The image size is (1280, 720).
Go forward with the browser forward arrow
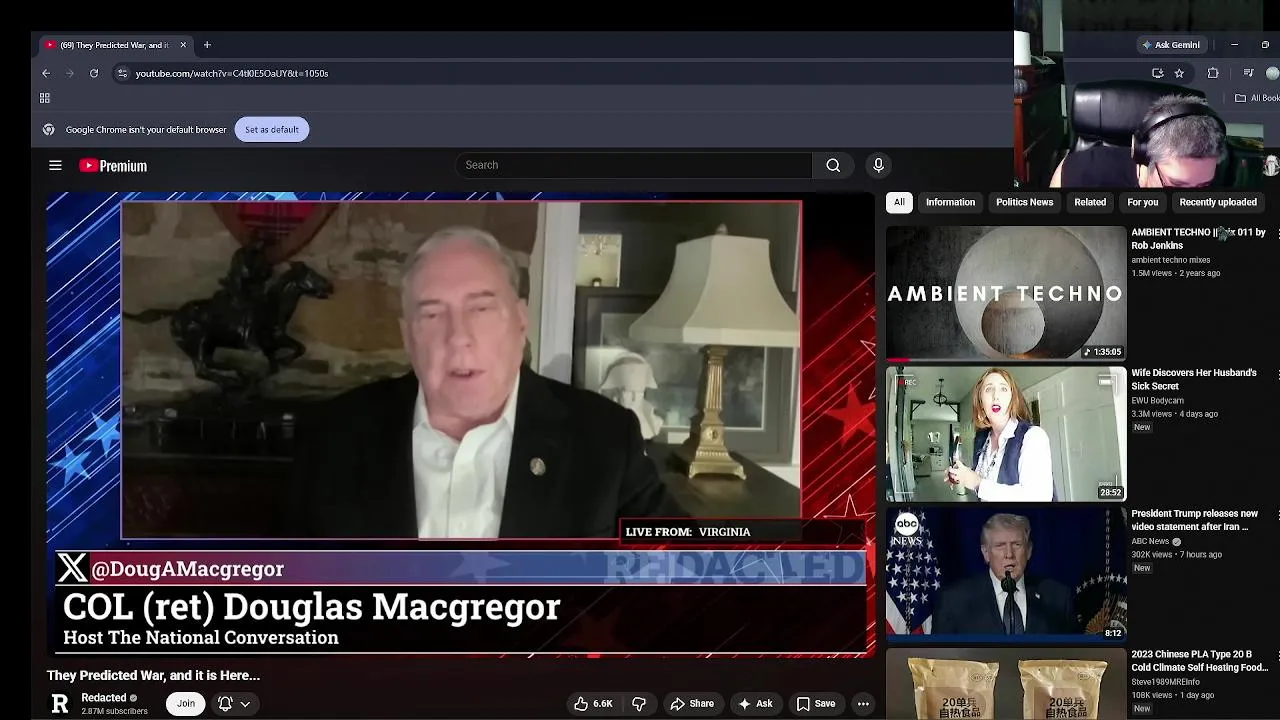[x=70, y=73]
